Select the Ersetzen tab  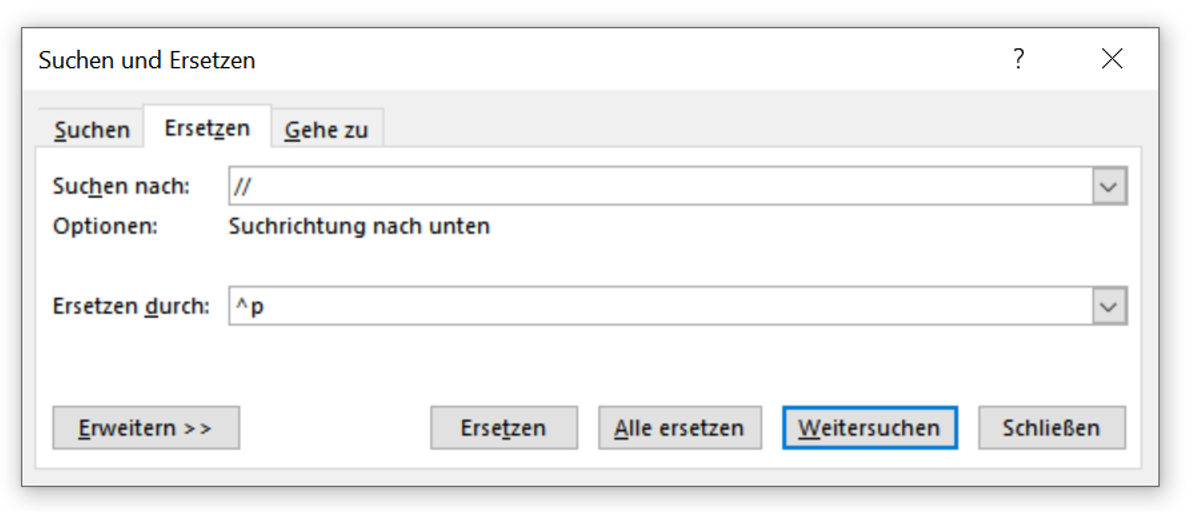point(207,129)
